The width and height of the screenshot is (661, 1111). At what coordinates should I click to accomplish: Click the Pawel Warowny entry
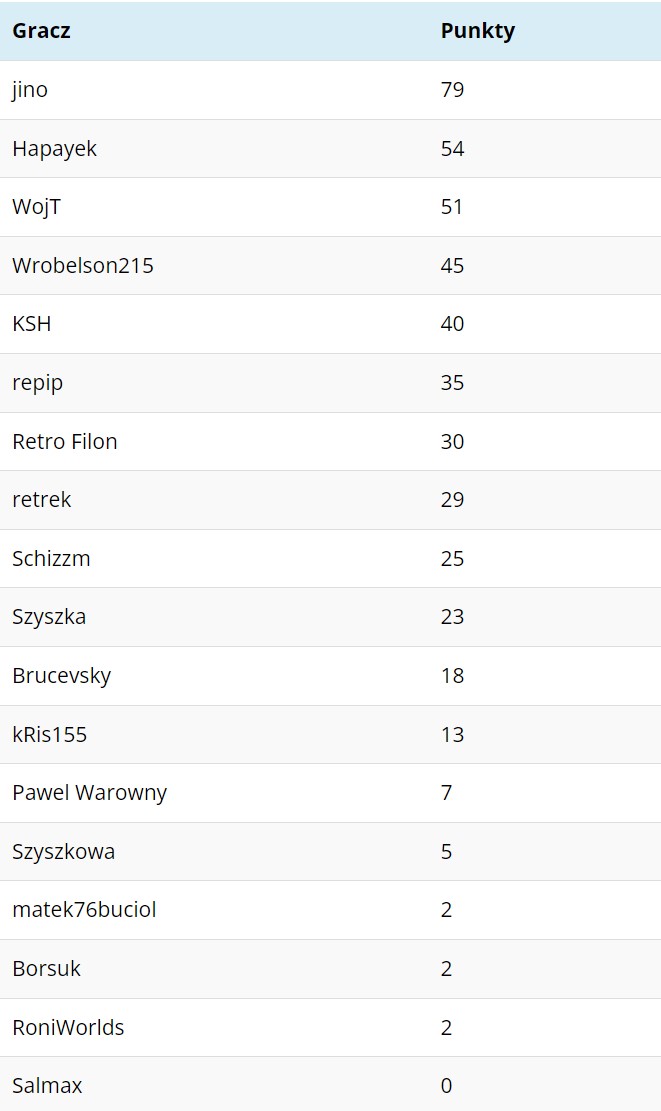coord(89,793)
